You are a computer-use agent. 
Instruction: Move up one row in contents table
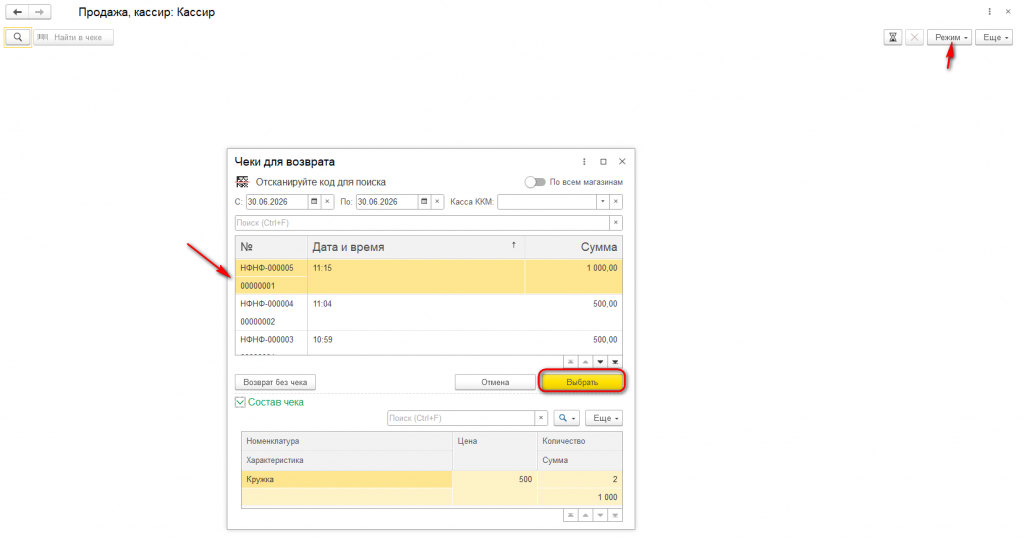tap(585, 515)
